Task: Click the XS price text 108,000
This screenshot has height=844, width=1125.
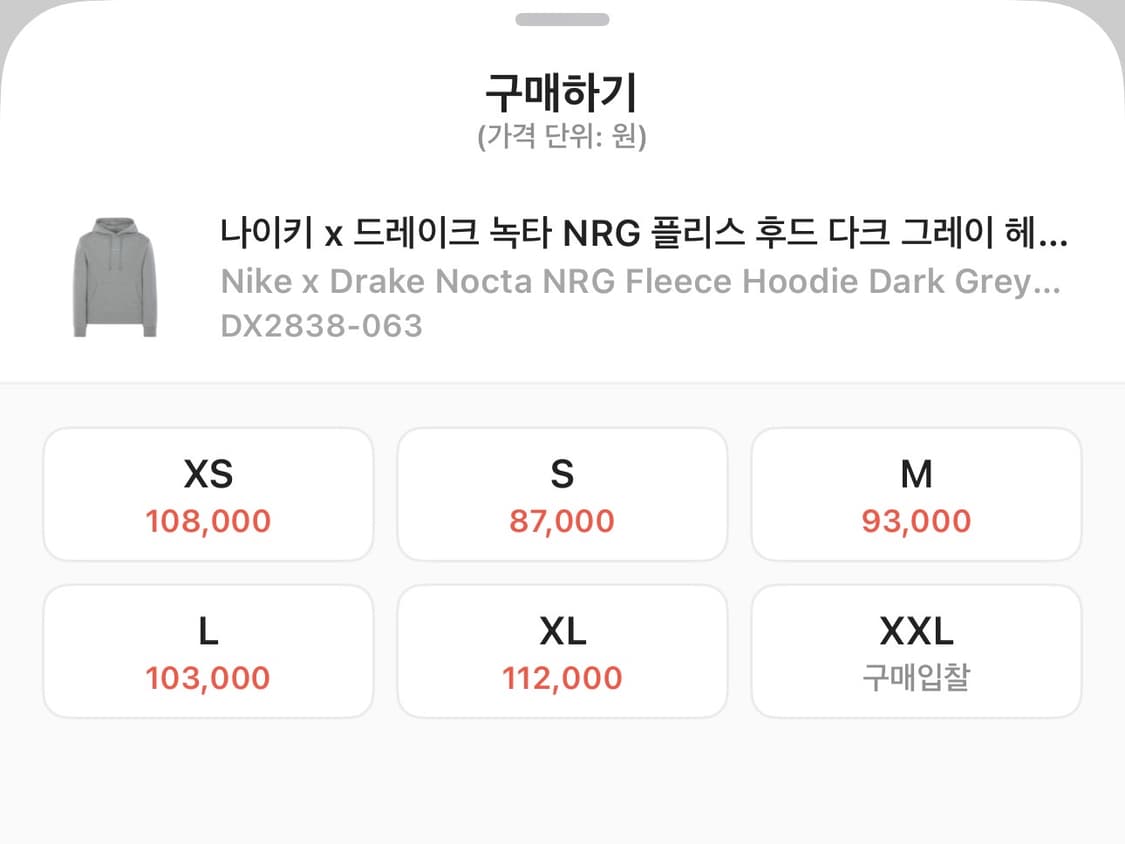Action: (x=208, y=520)
